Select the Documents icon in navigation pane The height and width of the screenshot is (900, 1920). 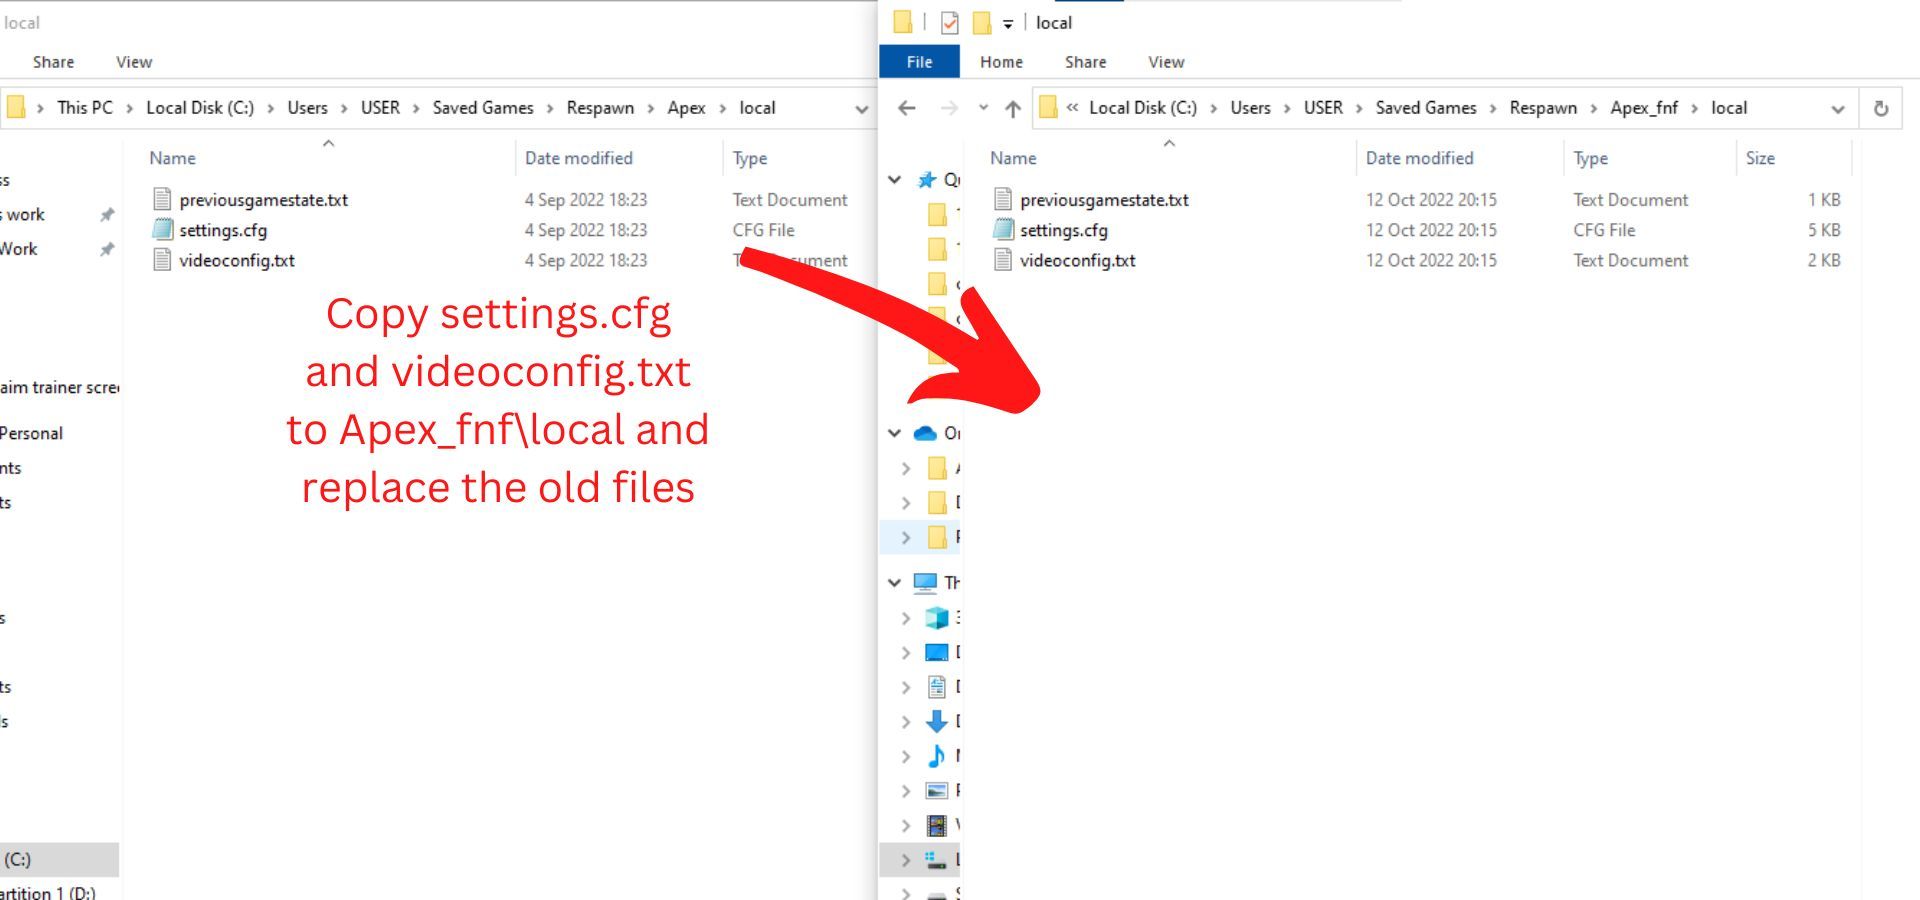[x=936, y=686]
